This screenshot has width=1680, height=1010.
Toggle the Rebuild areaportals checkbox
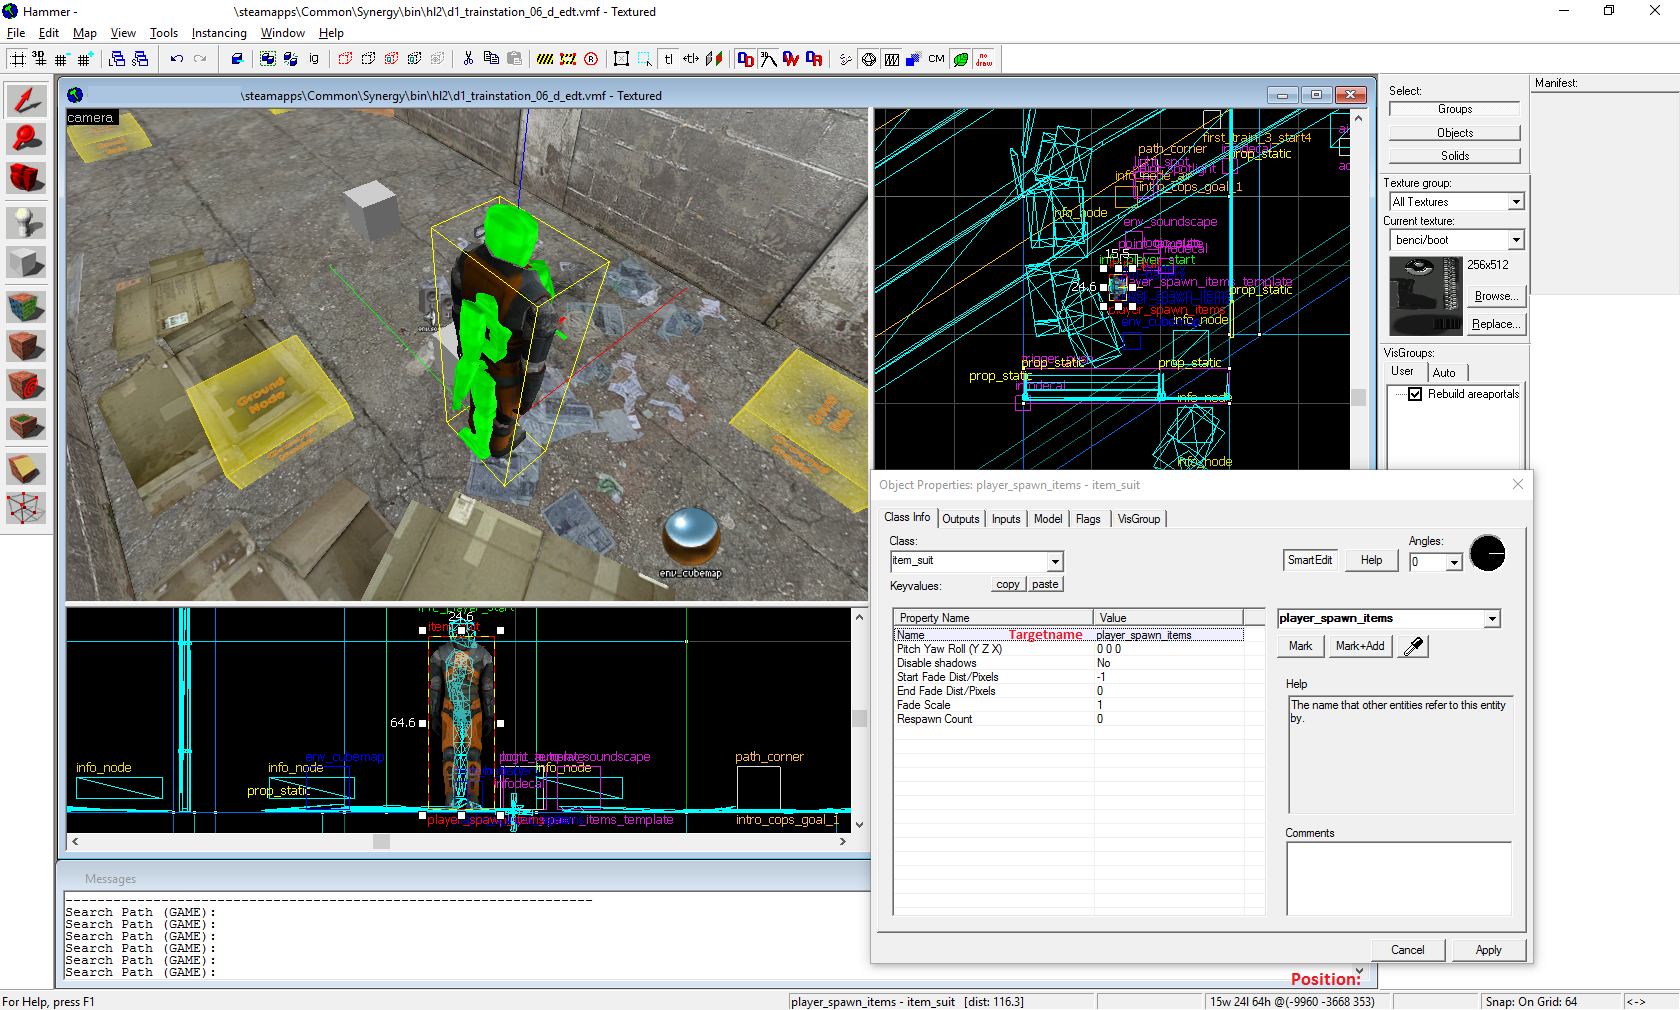pyautogui.click(x=1415, y=394)
